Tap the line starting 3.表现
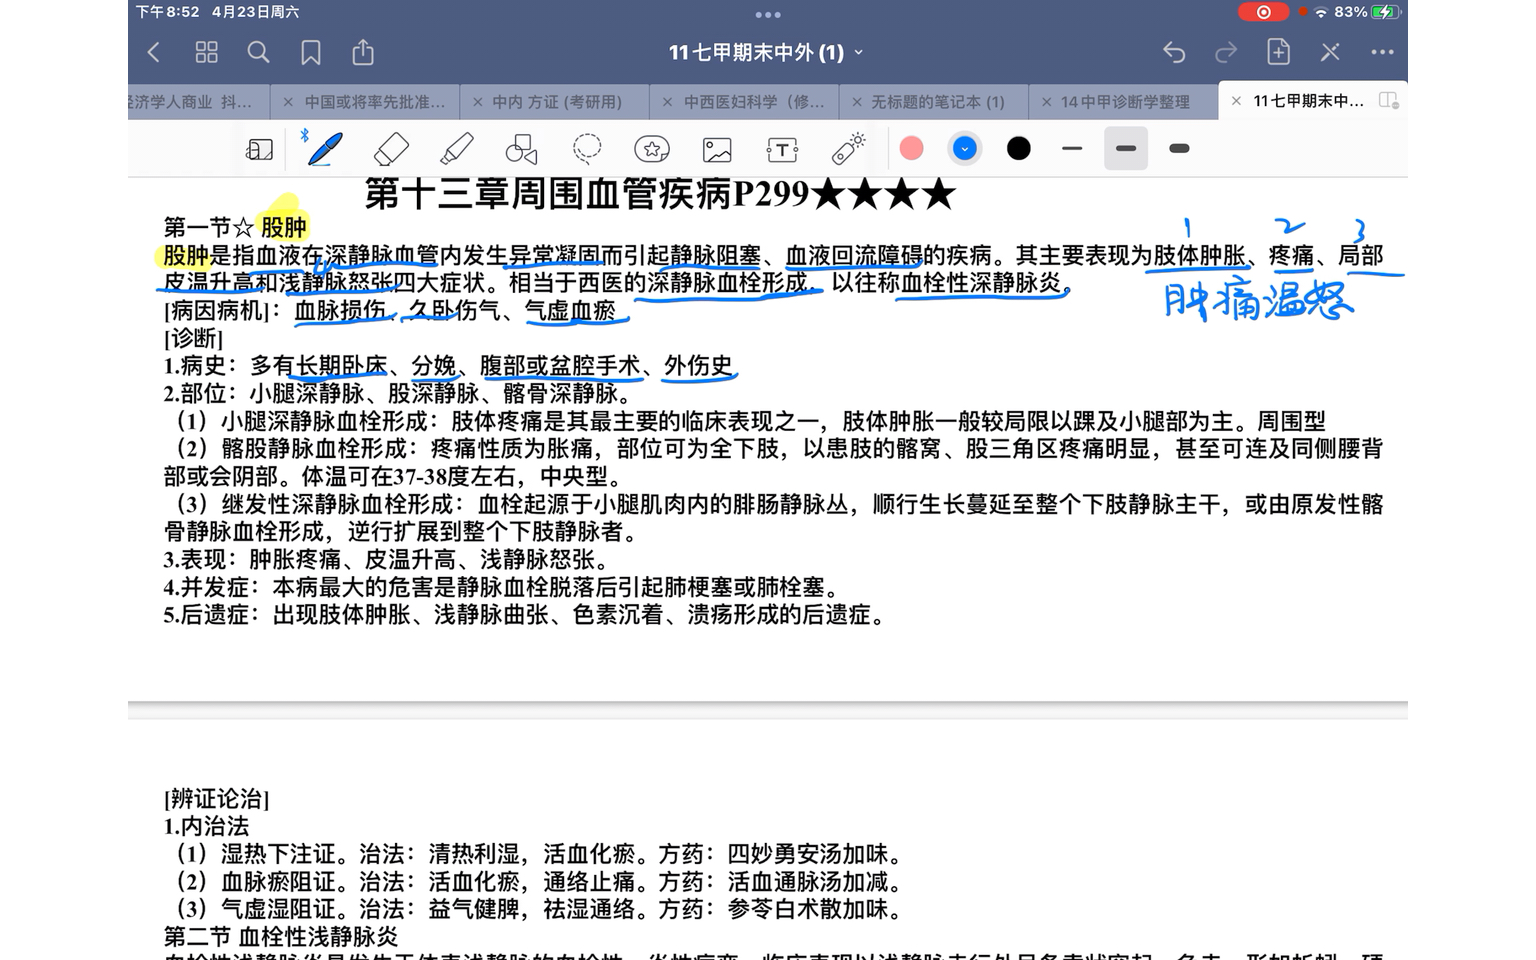This screenshot has width=1536, height=960. click(x=386, y=559)
